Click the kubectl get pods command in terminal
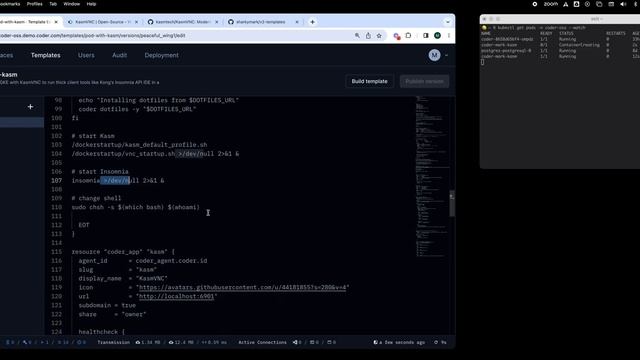 click(x=541, y=28)
